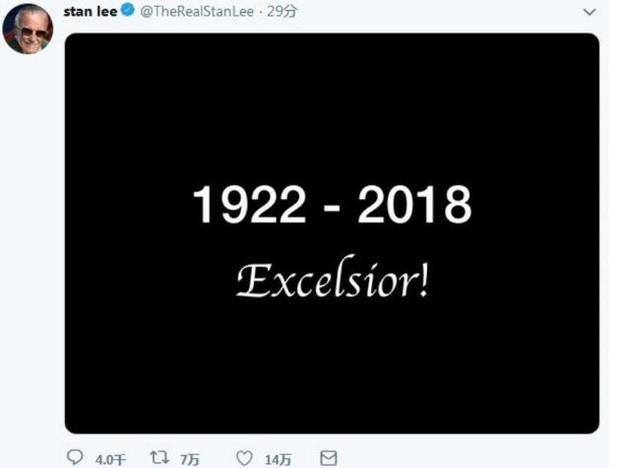Image resolution: width=630 pixels, height=468 pixels.
Task: Click the 7万 retweet count
Action: [189, 459]
